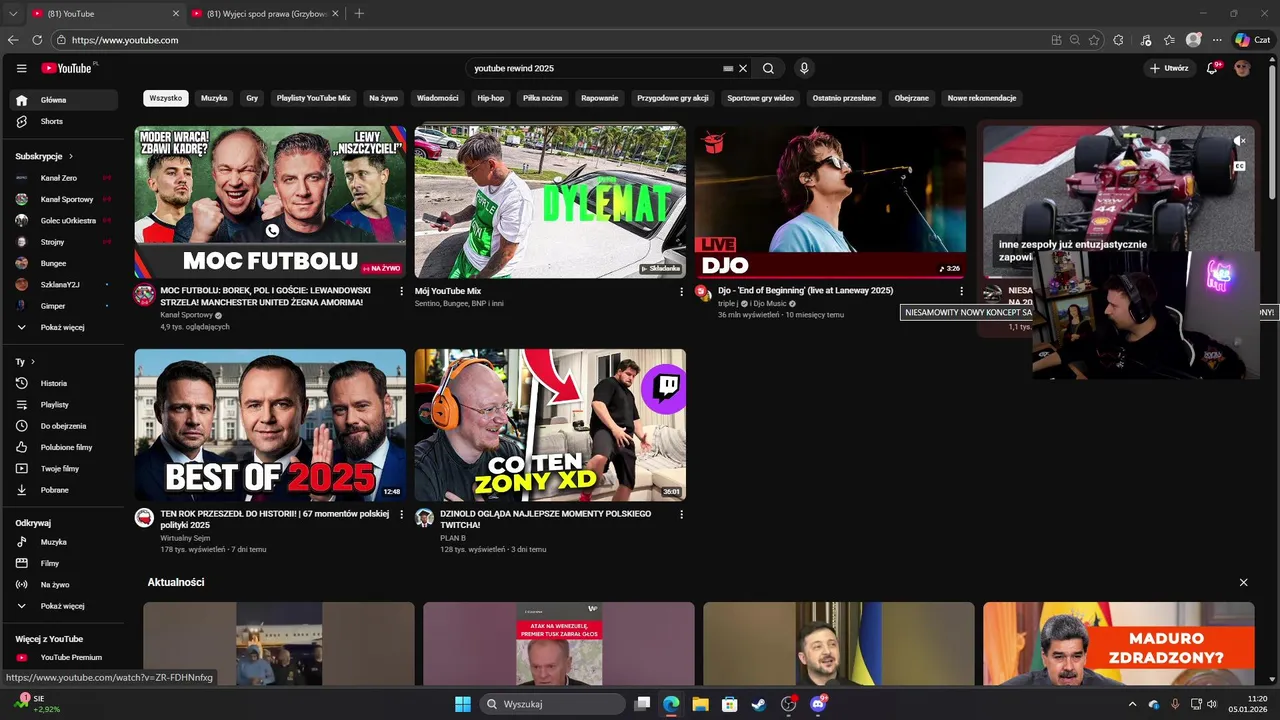Select the Nowe rekomendacje chip

(x=982, y=98)
